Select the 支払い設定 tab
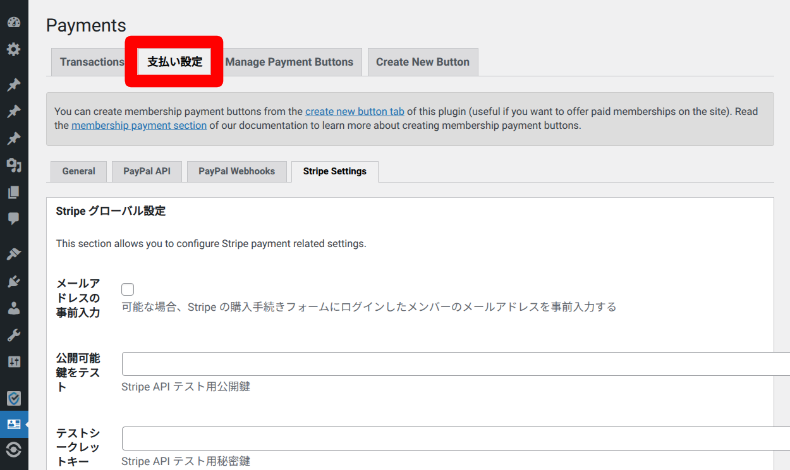Image resolution: width=790 pixels, height=470 pixels. tap(174, 62)
